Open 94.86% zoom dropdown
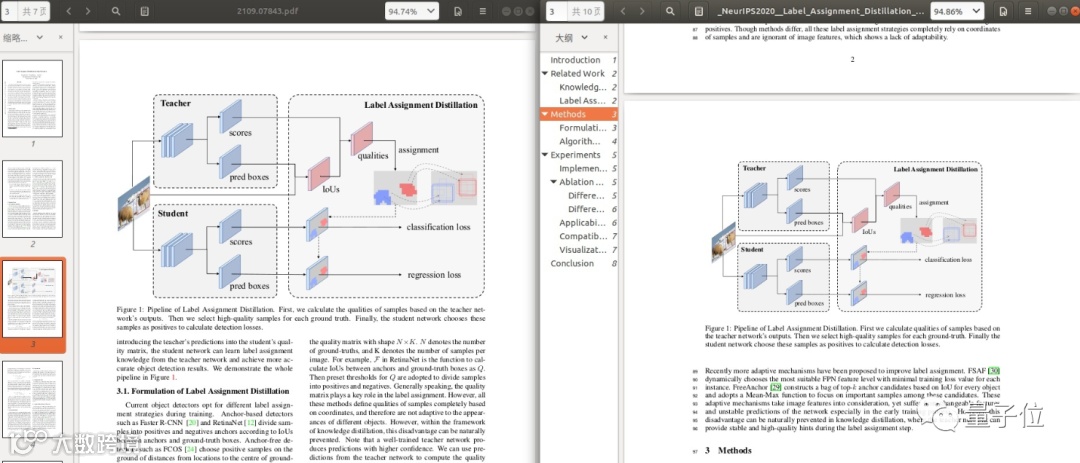The height and width of the screenshot is (463, 1080). point(957,11)
